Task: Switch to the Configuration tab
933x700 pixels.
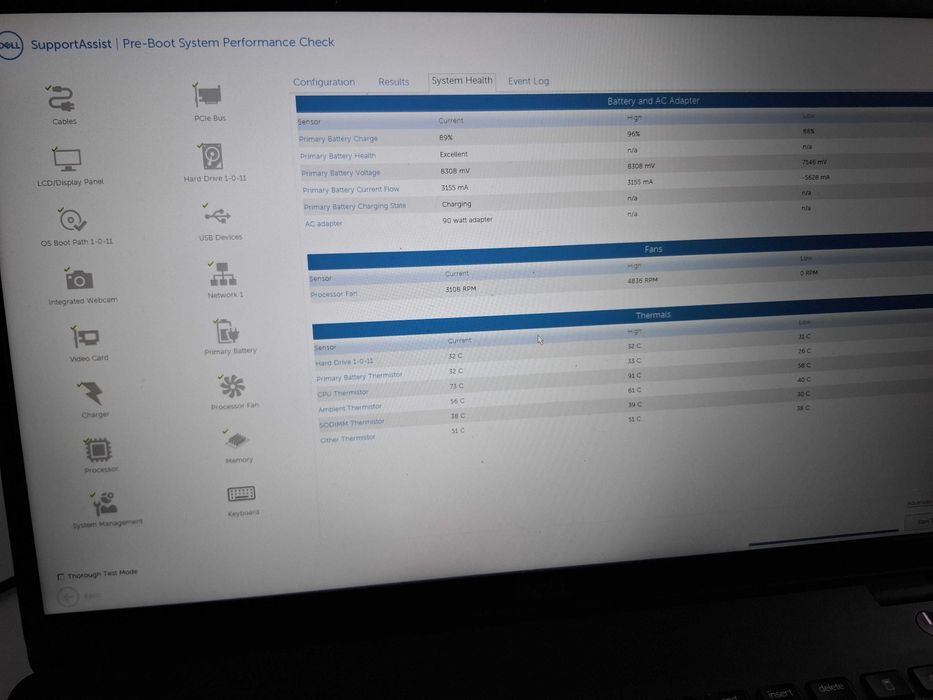Action: click(324, 82)
